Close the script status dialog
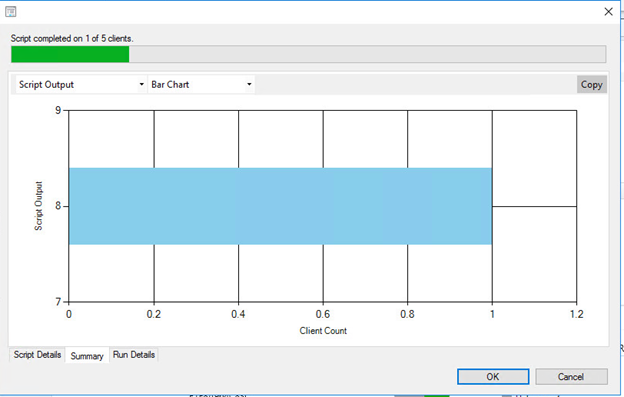Screen dimensions: 624x397 tap(608, 12)
